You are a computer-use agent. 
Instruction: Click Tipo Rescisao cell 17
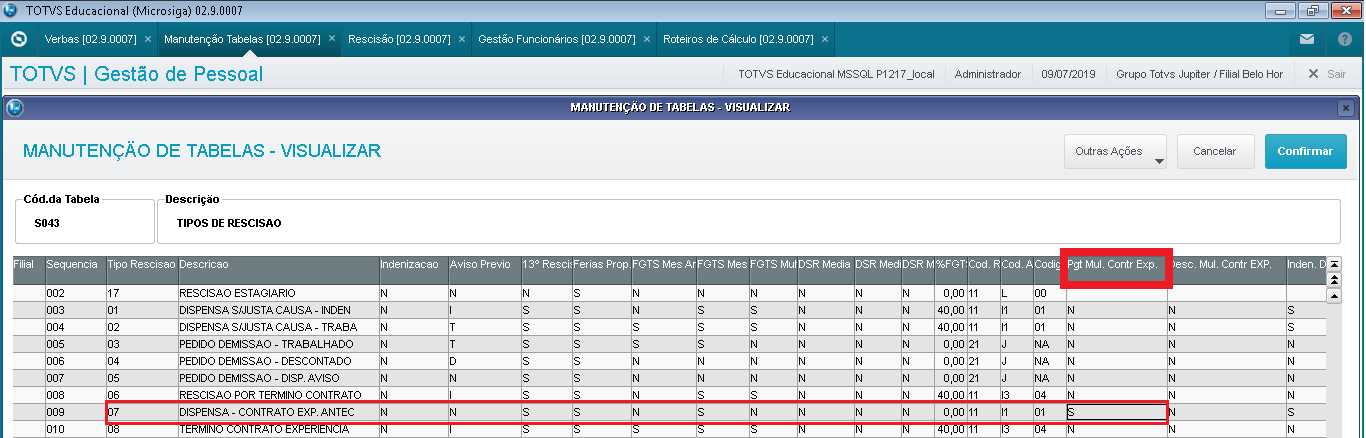pyautogui.click(x=141, y=293)
